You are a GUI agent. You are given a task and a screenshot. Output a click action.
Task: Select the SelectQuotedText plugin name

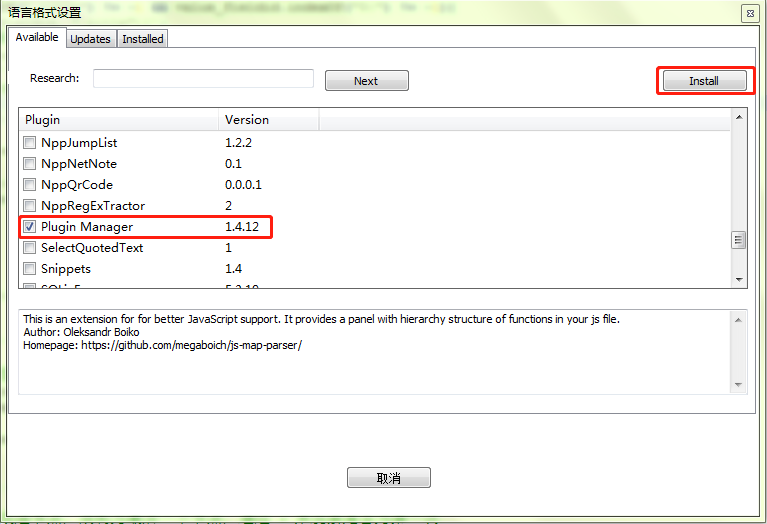click(x=92, y=248)
